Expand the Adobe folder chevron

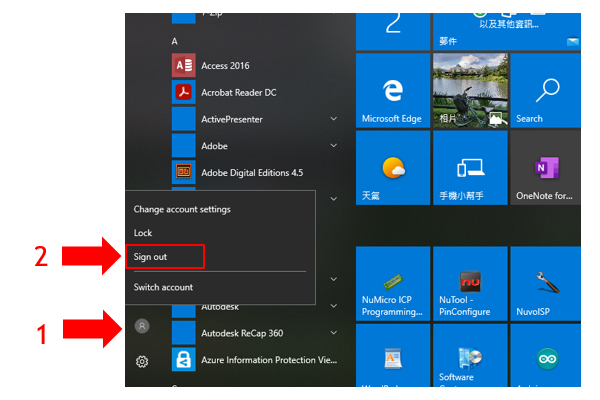pyautogui.click(x=334, y=146)
